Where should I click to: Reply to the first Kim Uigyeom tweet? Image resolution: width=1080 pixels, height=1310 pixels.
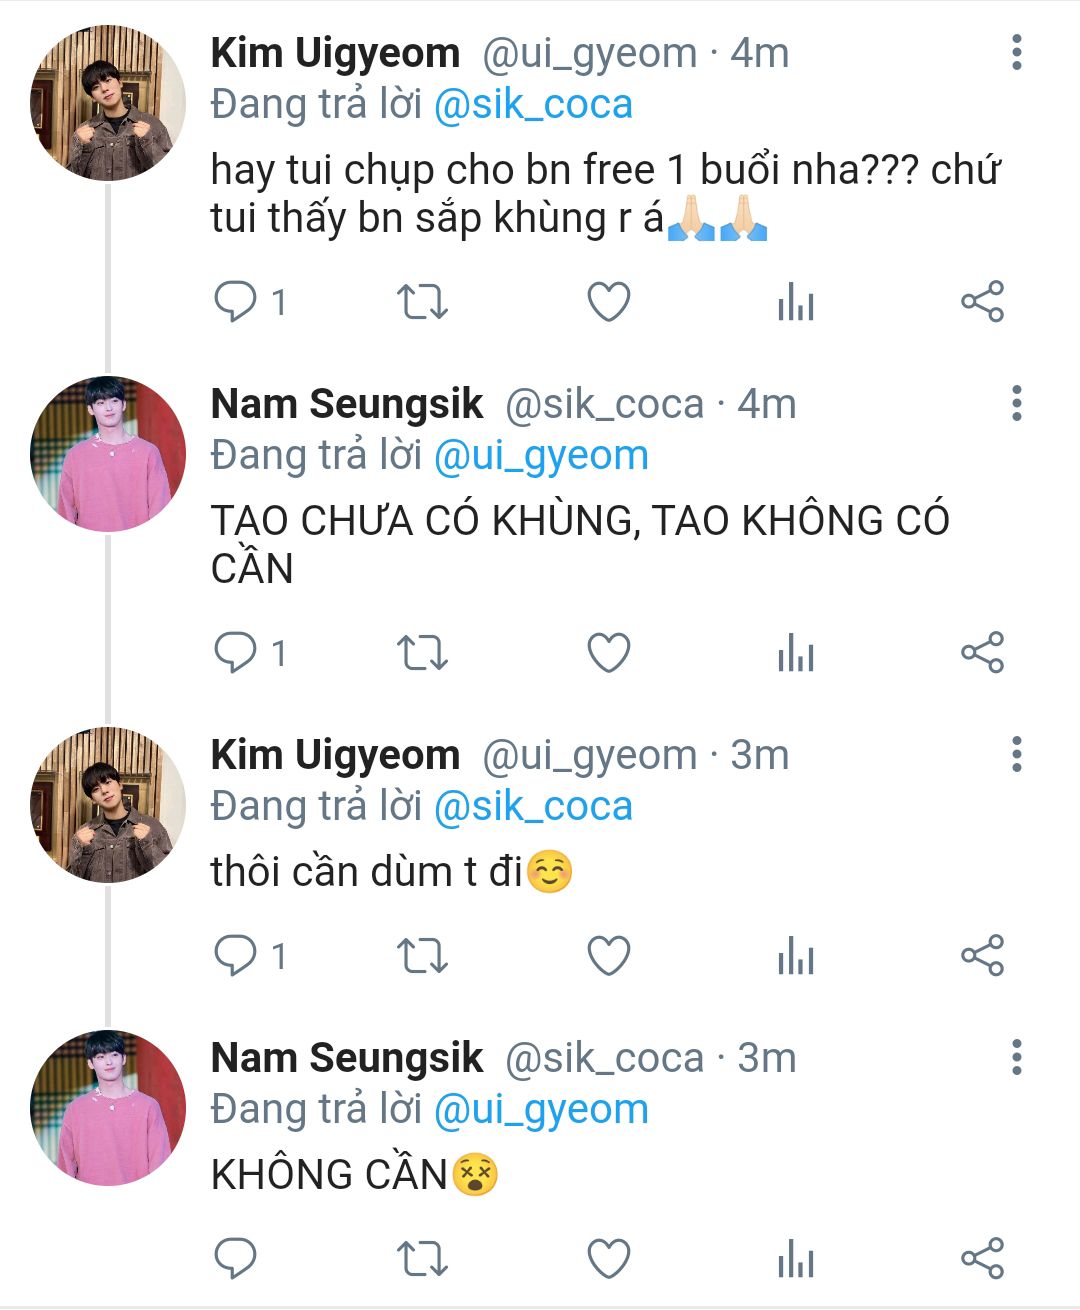pos(236,301)
